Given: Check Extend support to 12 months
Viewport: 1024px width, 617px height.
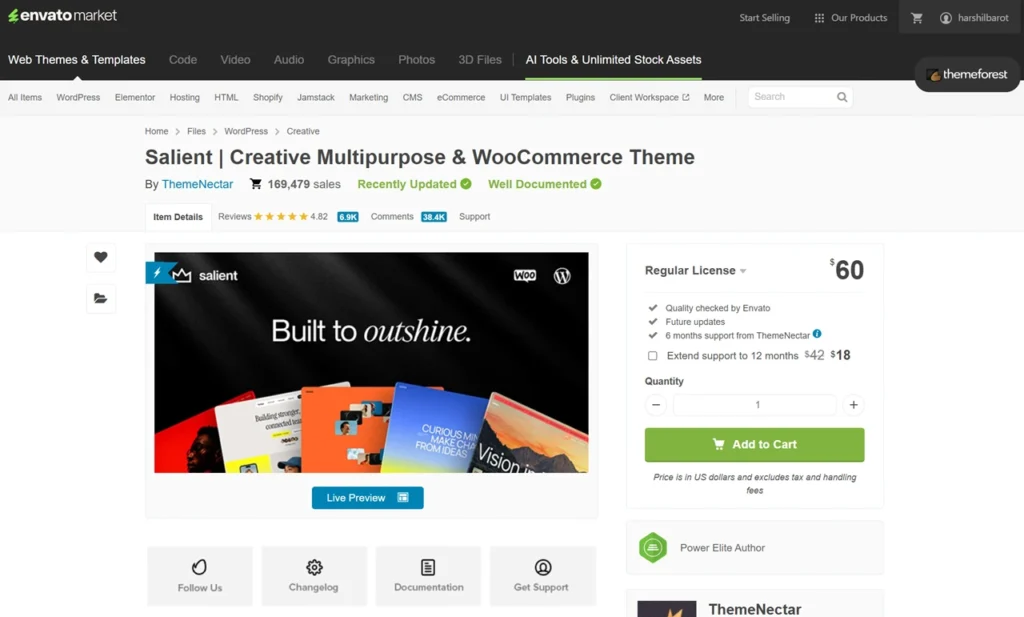Looking at the screenshot, I should (x=652, y=356).
